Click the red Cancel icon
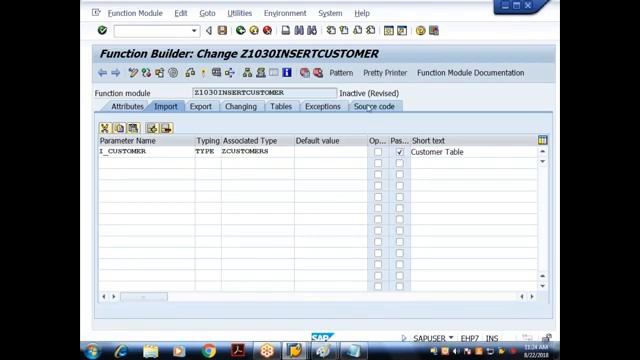Screen dimensions: 640x360 267,30
